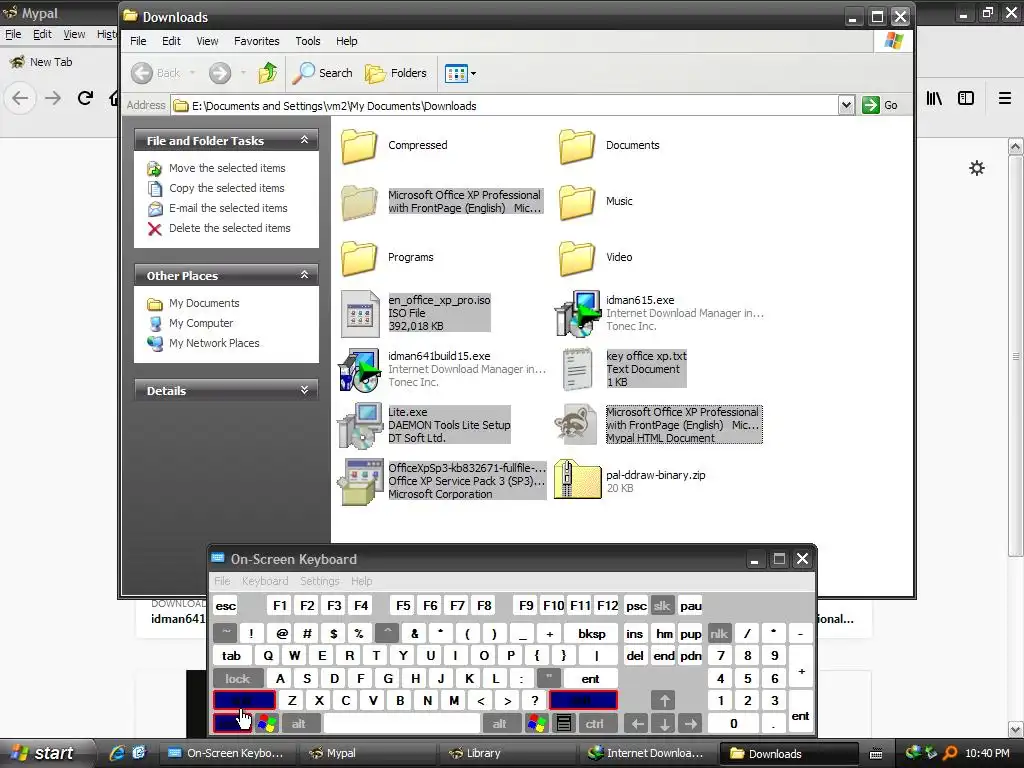Open the View menu in Downloads window

click(207, 41)
